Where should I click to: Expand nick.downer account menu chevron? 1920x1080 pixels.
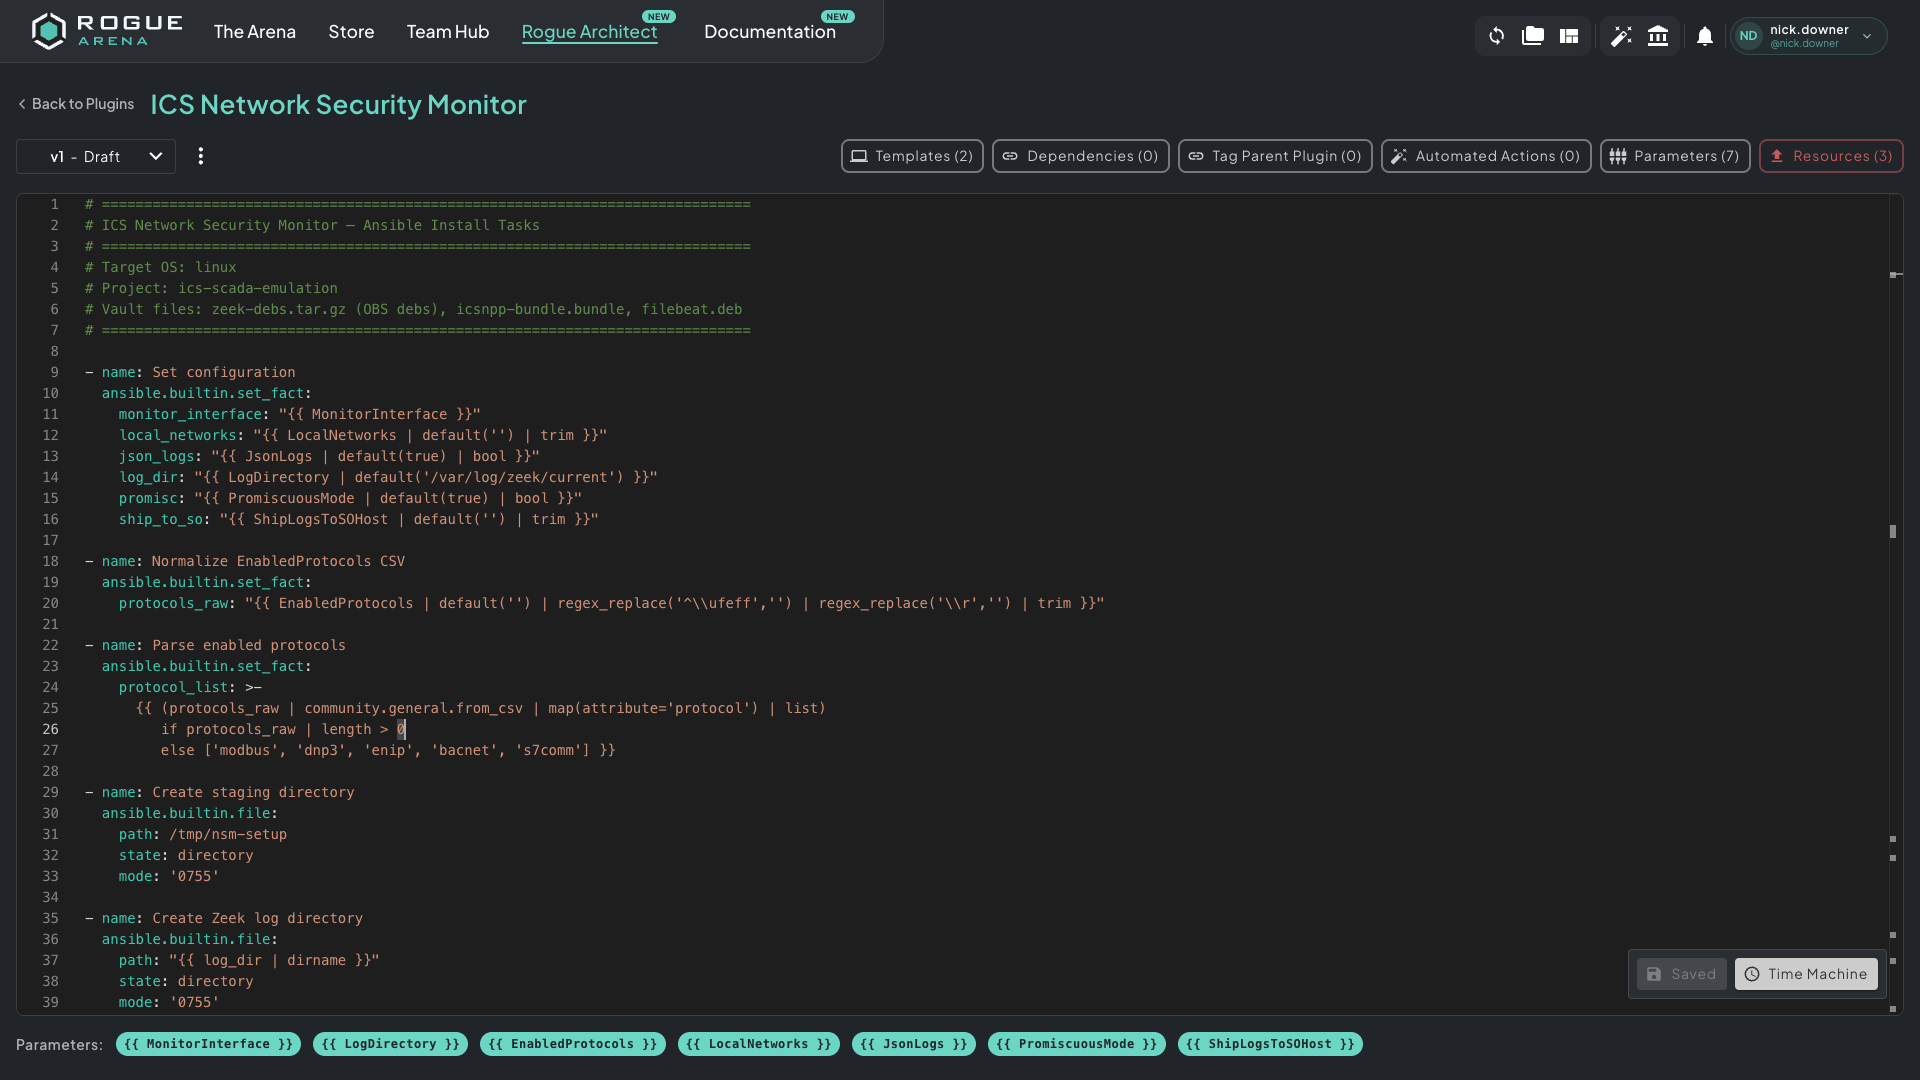click(1867, 36)
